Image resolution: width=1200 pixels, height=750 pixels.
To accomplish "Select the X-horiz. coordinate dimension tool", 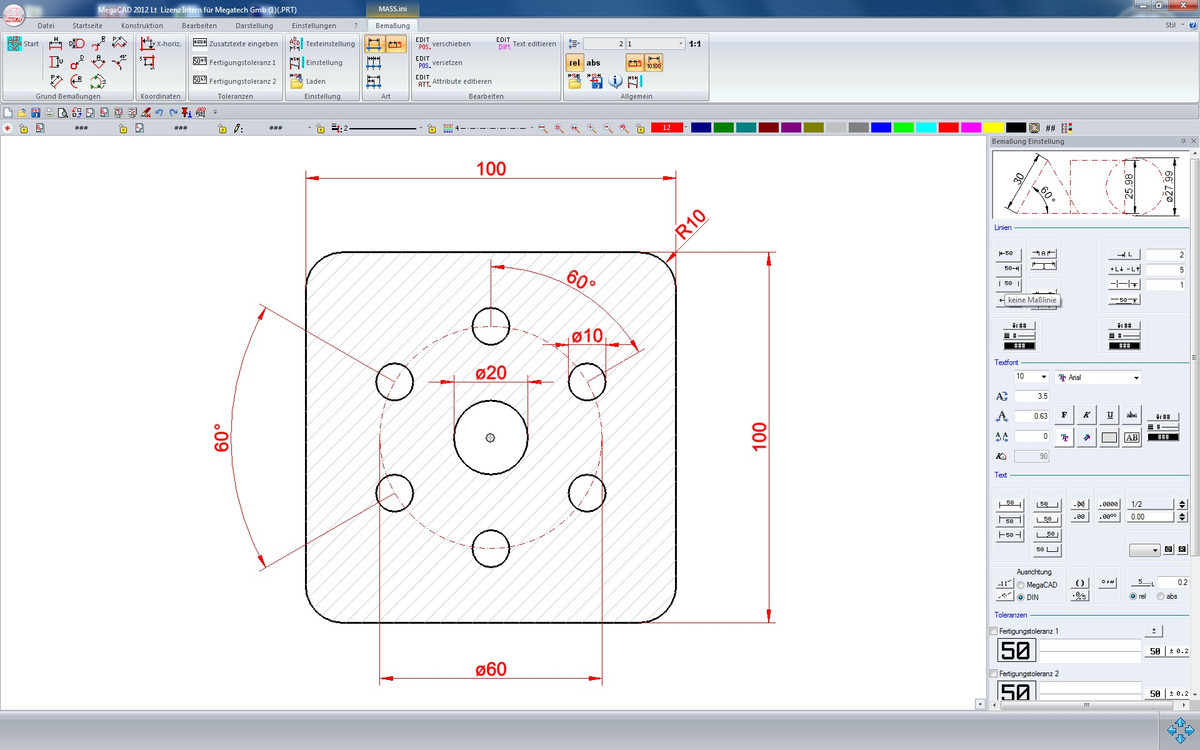I will click(x=161, y=44).
